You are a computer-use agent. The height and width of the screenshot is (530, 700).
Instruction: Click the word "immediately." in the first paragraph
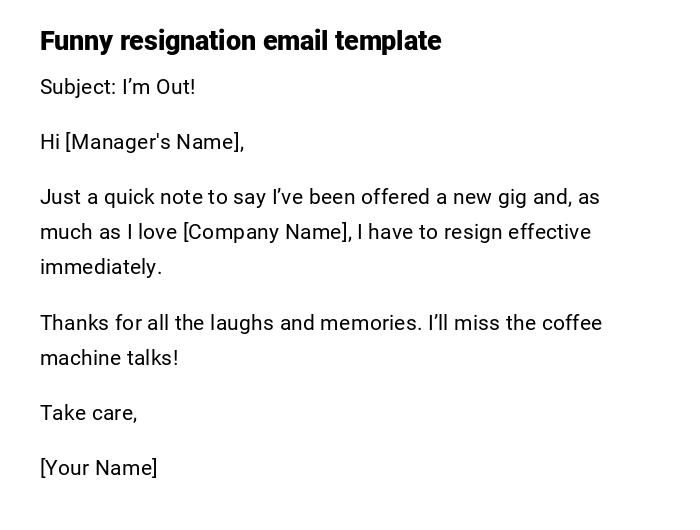pyautogui.click(x=100, y=267)
